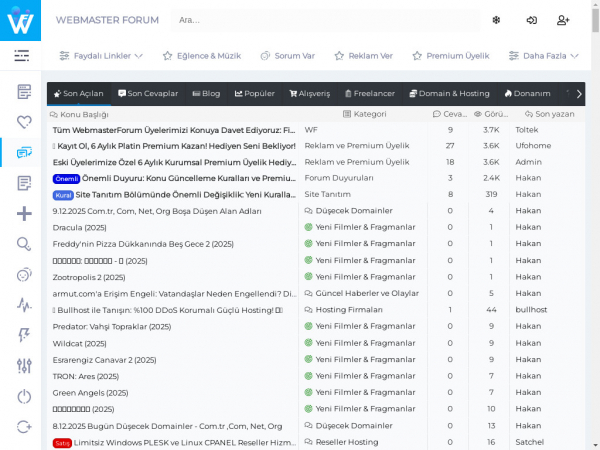Open the hamburger menu in sidebar
The width and height of the screenshot is (600, 450).
21,56
